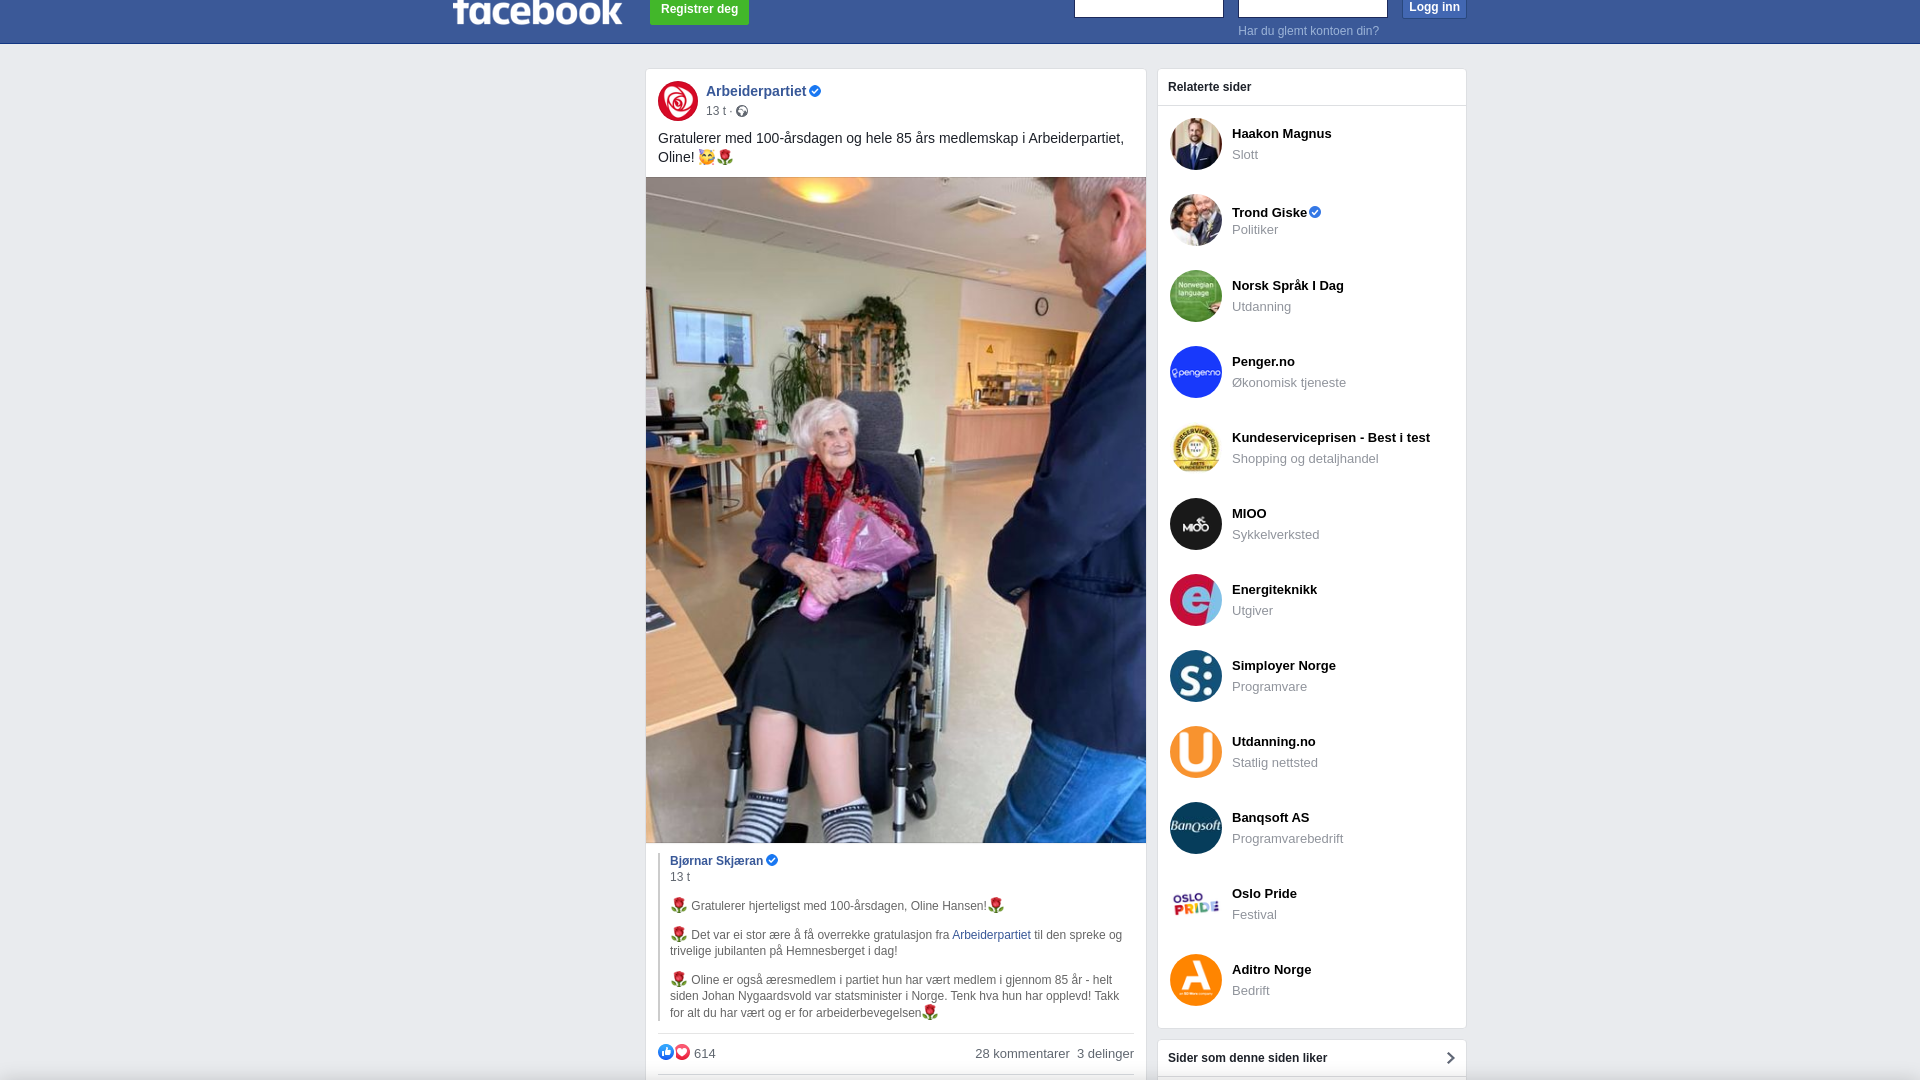This screenshot has height=1080, width=1920.
Task: Open the Utdanning.no orange U logo
Action: pos(1196,752)
